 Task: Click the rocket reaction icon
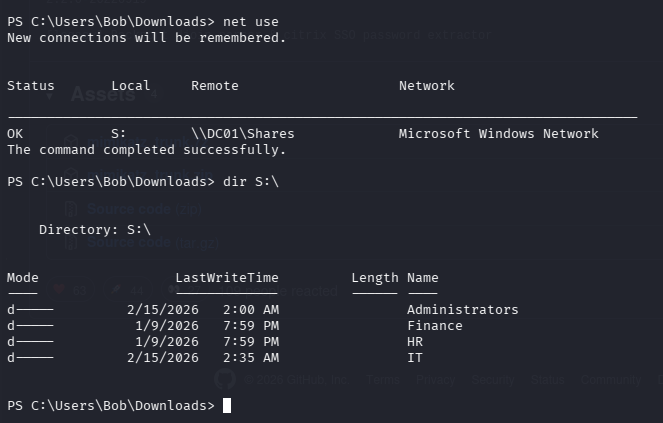click(117, 291)
